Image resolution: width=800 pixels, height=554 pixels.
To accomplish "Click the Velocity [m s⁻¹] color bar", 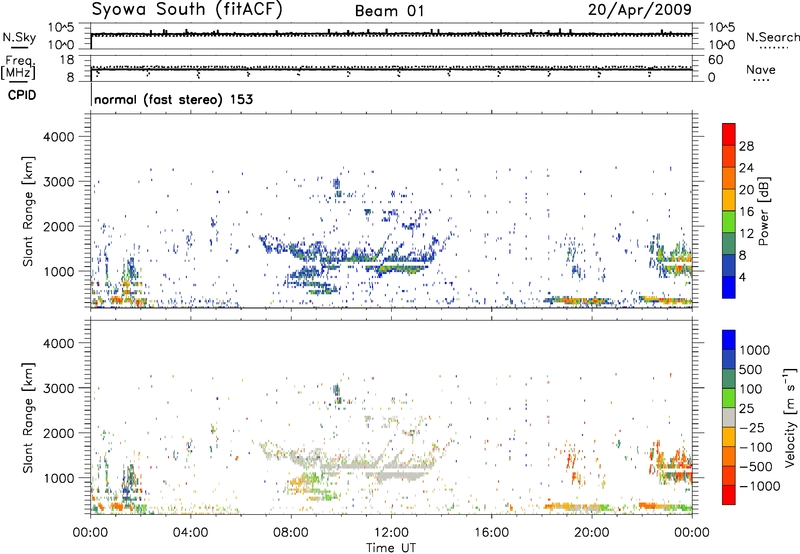I will pos(729,417).
